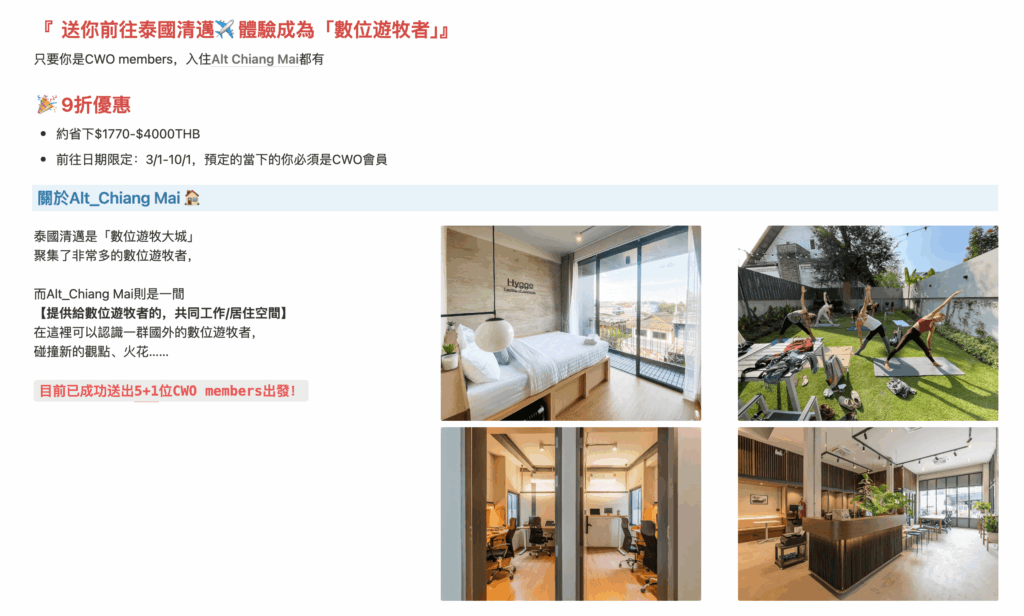Click the 9折優惠 heading text
This screenshot has width=1024, height=616.
(95, 105)
